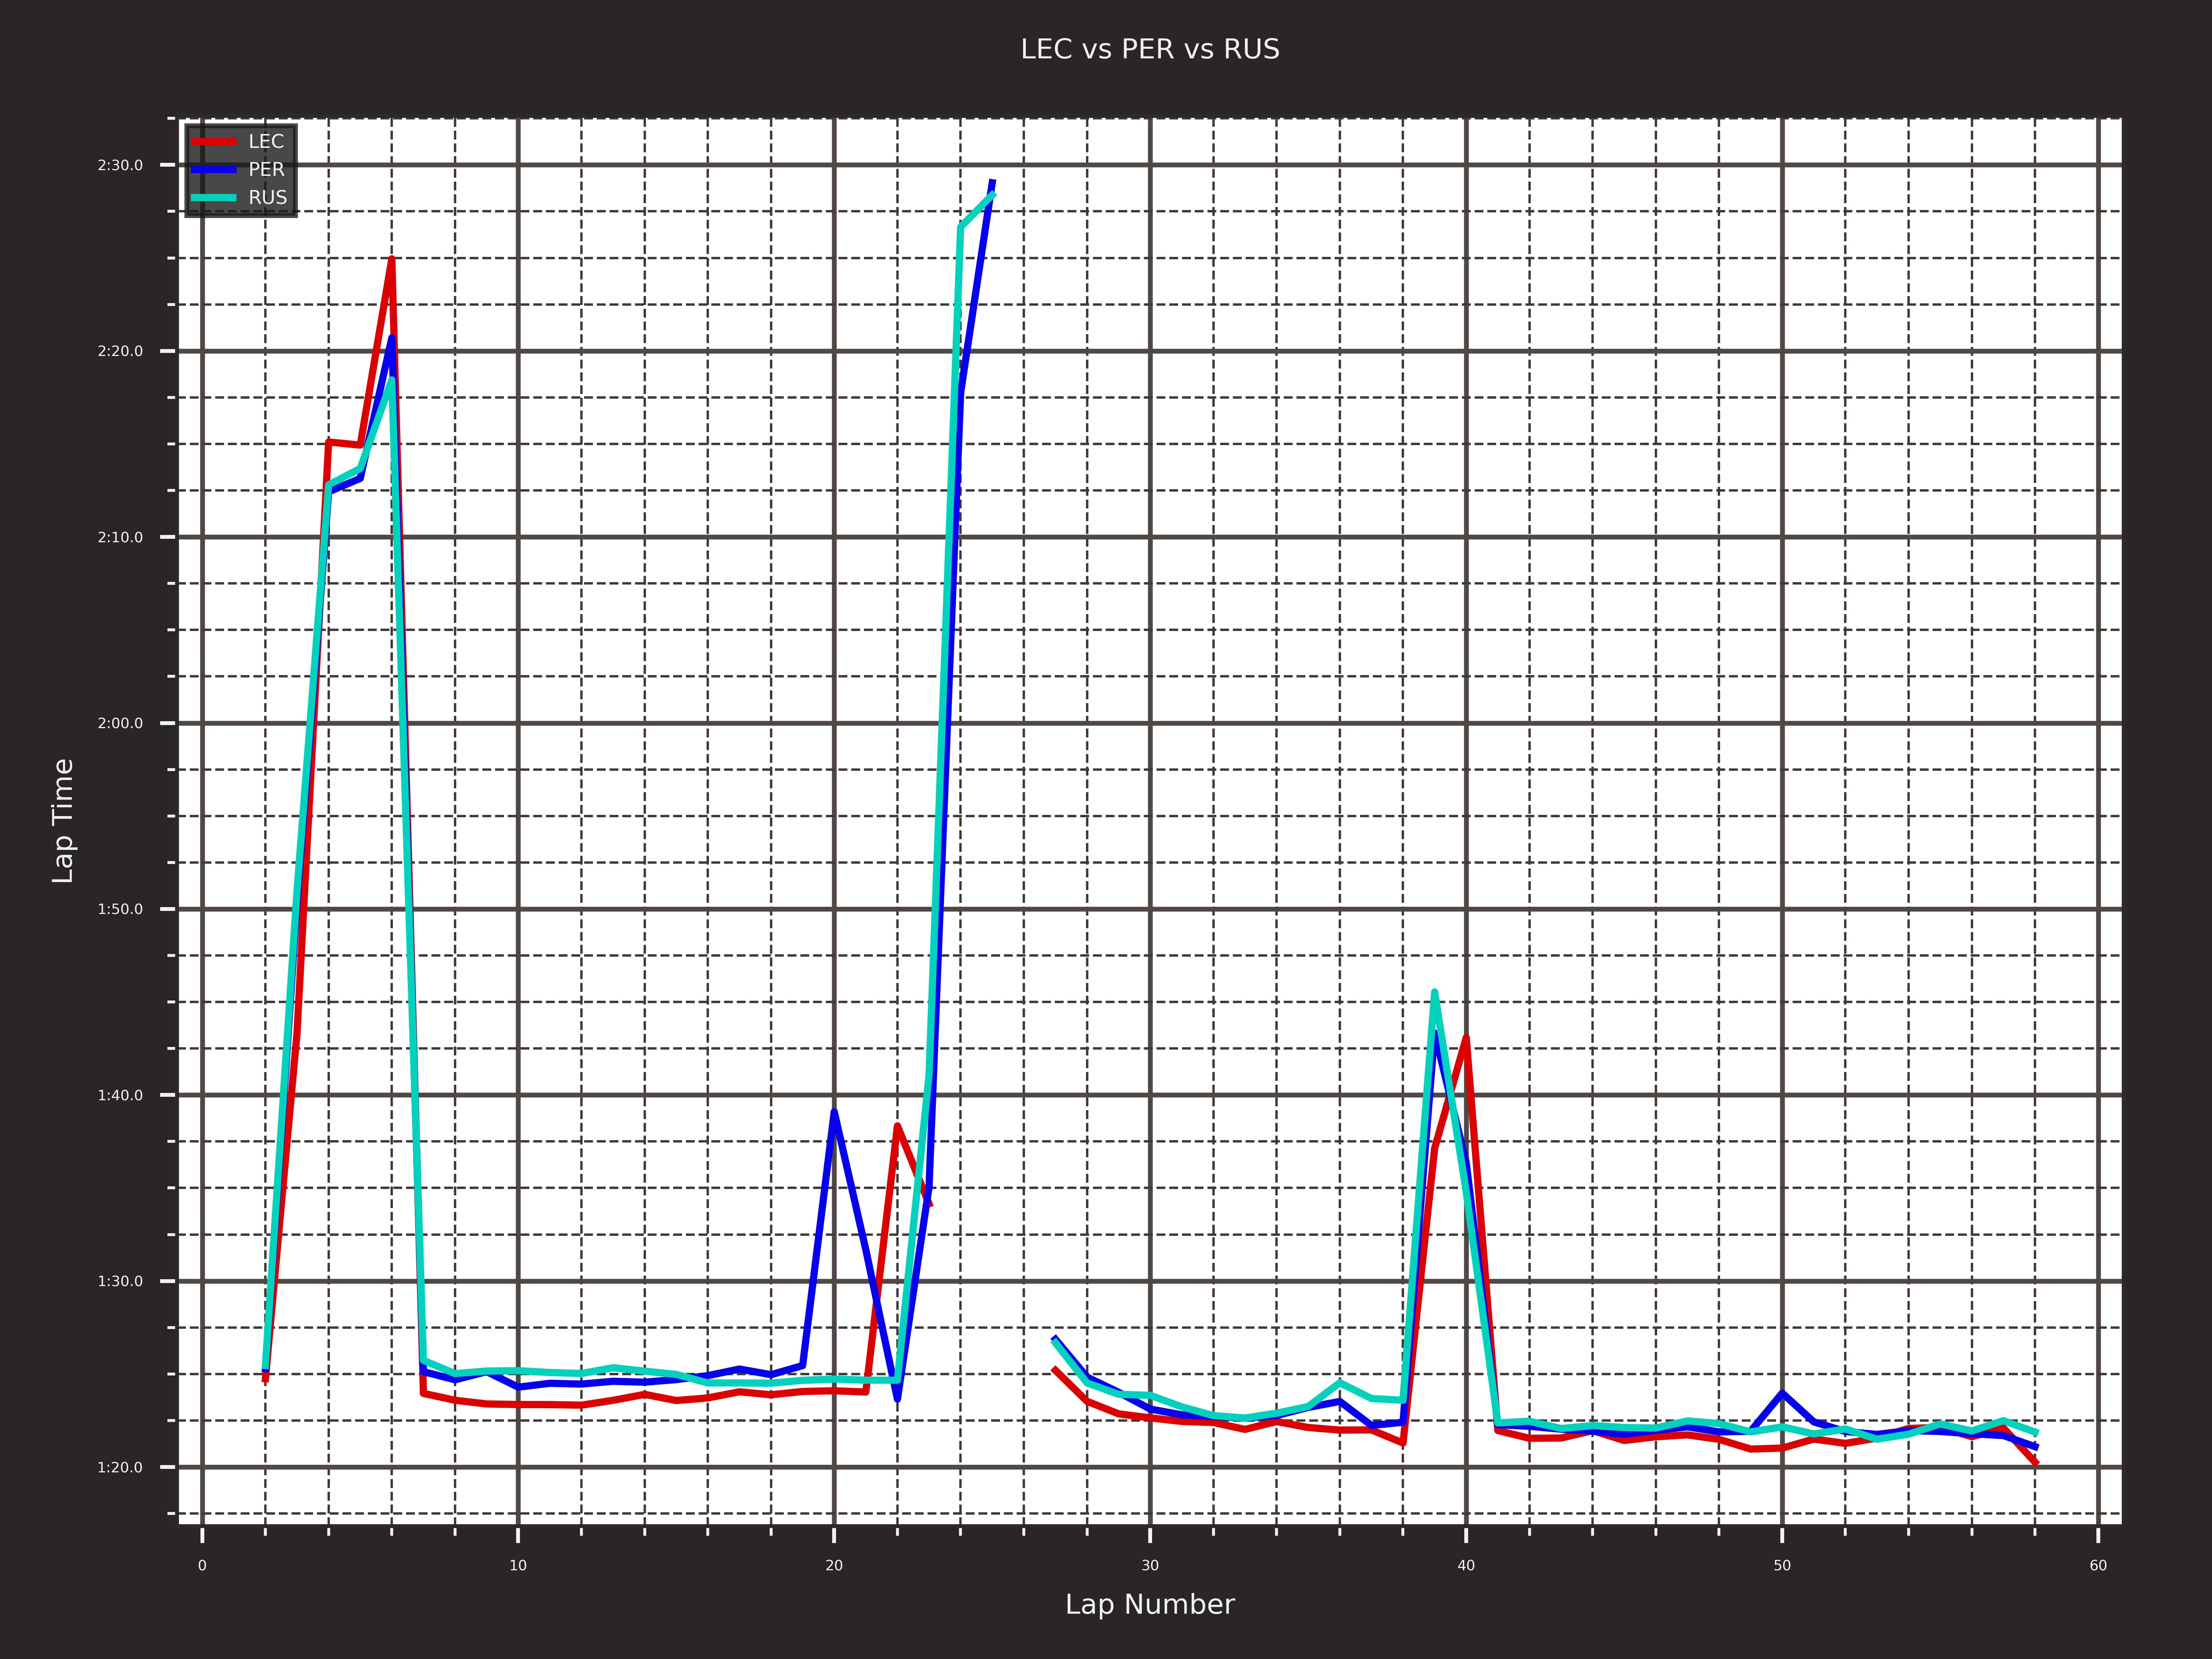Click the chart title LEC vs PER vs RUS
This screenshot has width=2212, height=1659.
(x=1150, y=49)
